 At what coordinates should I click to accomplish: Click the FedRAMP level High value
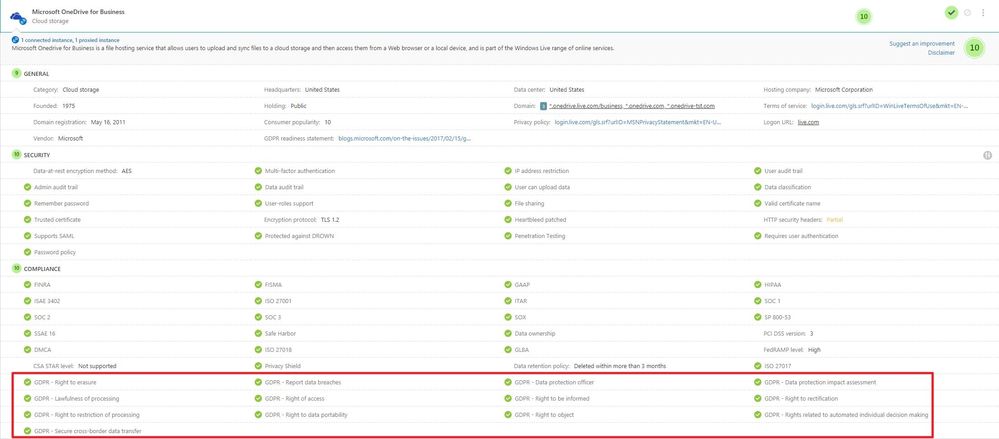[x=814, y=350]
